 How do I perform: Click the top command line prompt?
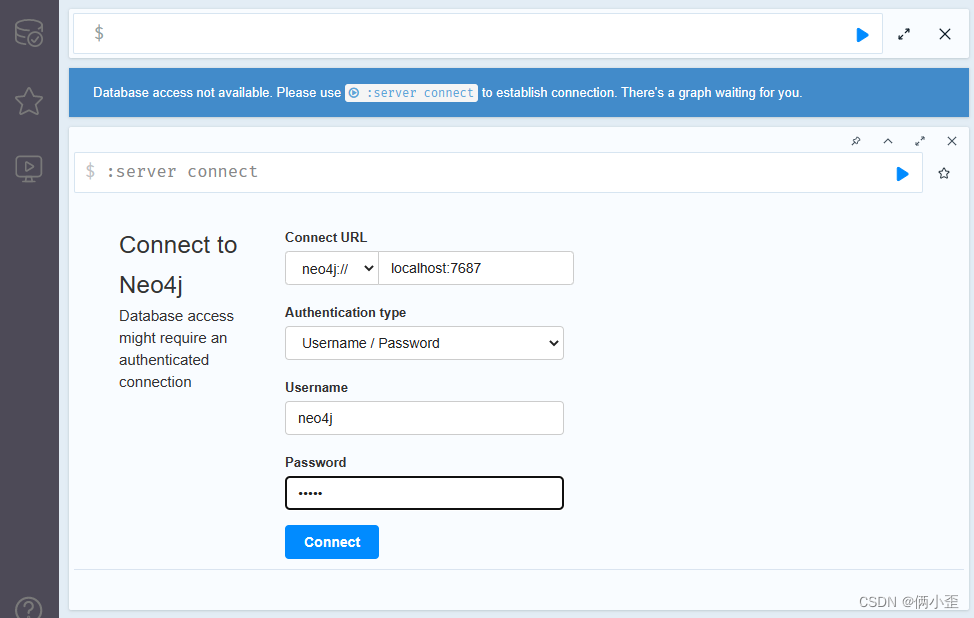[400, 33]
